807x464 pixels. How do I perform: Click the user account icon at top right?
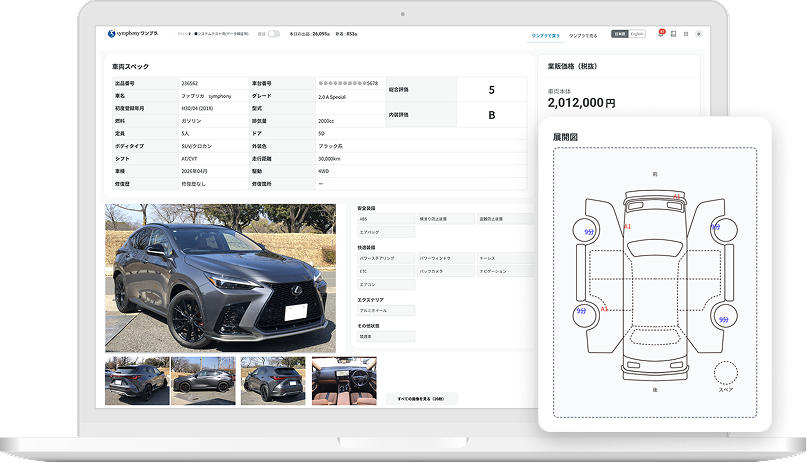[x=698, y=34]
